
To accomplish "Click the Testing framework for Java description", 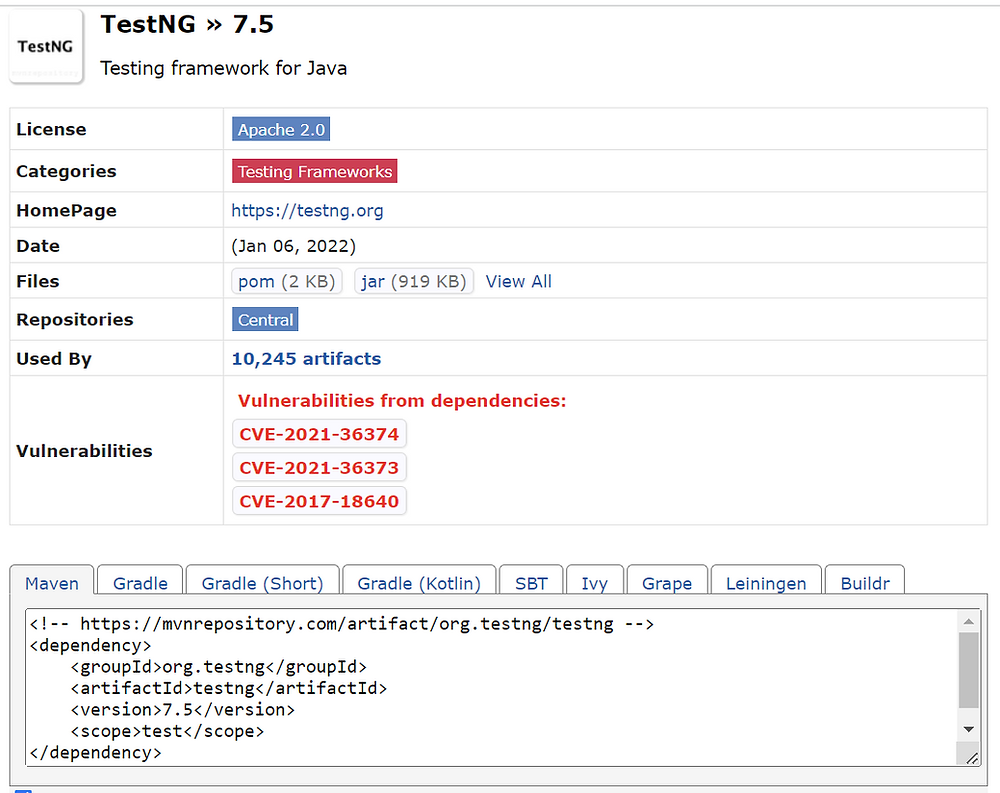I will (224, 68).
